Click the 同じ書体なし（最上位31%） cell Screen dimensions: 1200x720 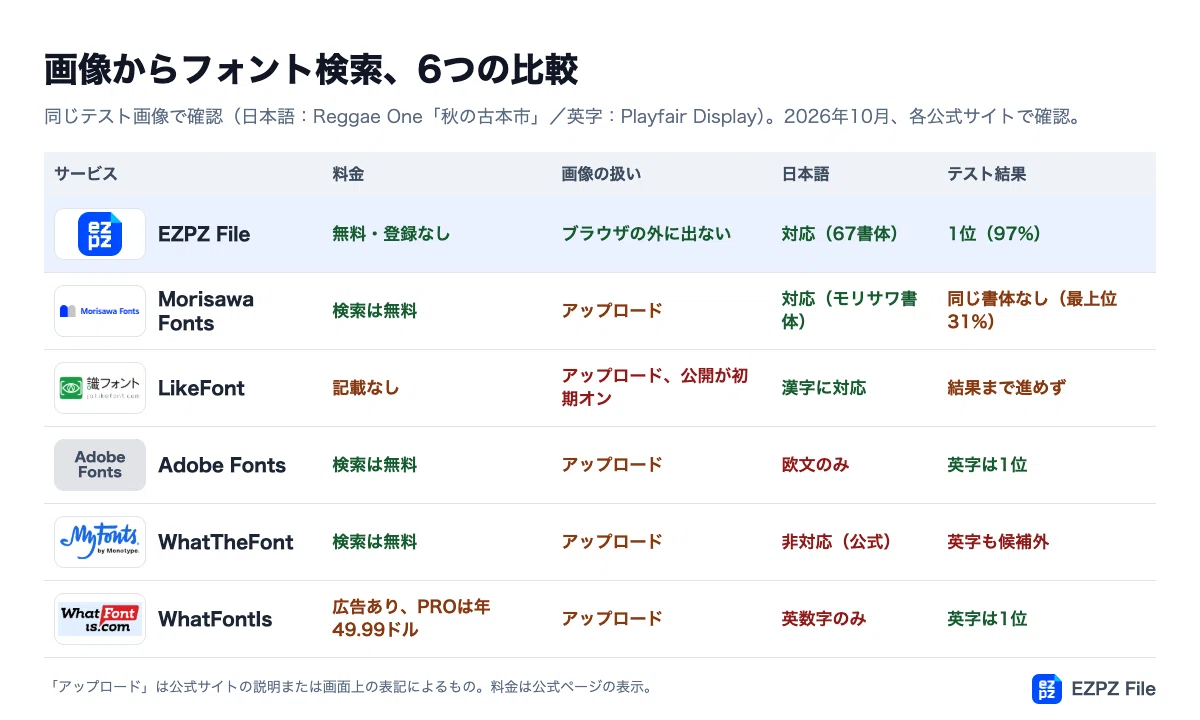pos(1032,311)
